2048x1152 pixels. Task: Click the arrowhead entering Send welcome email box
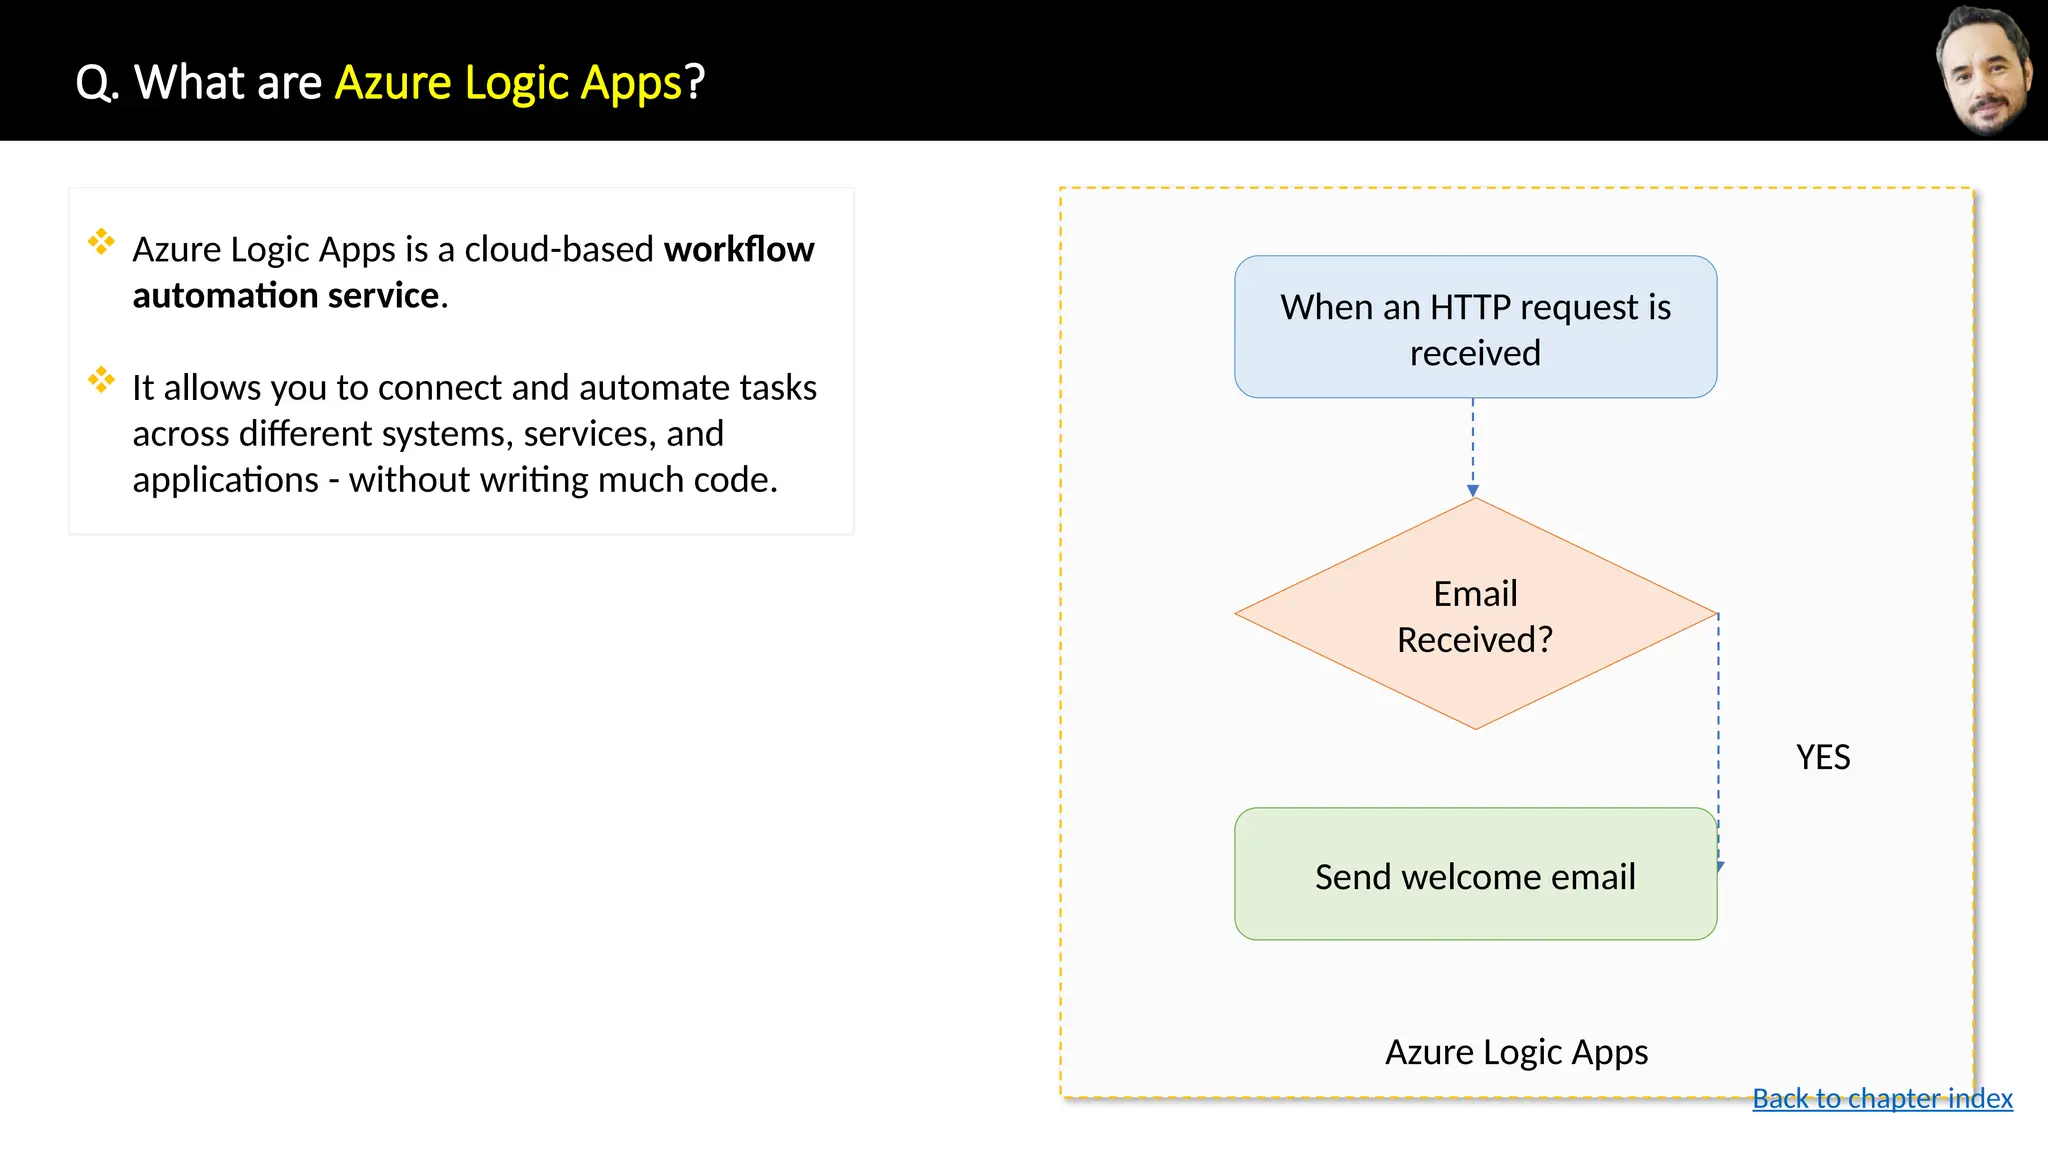[x=1720, y=866]
